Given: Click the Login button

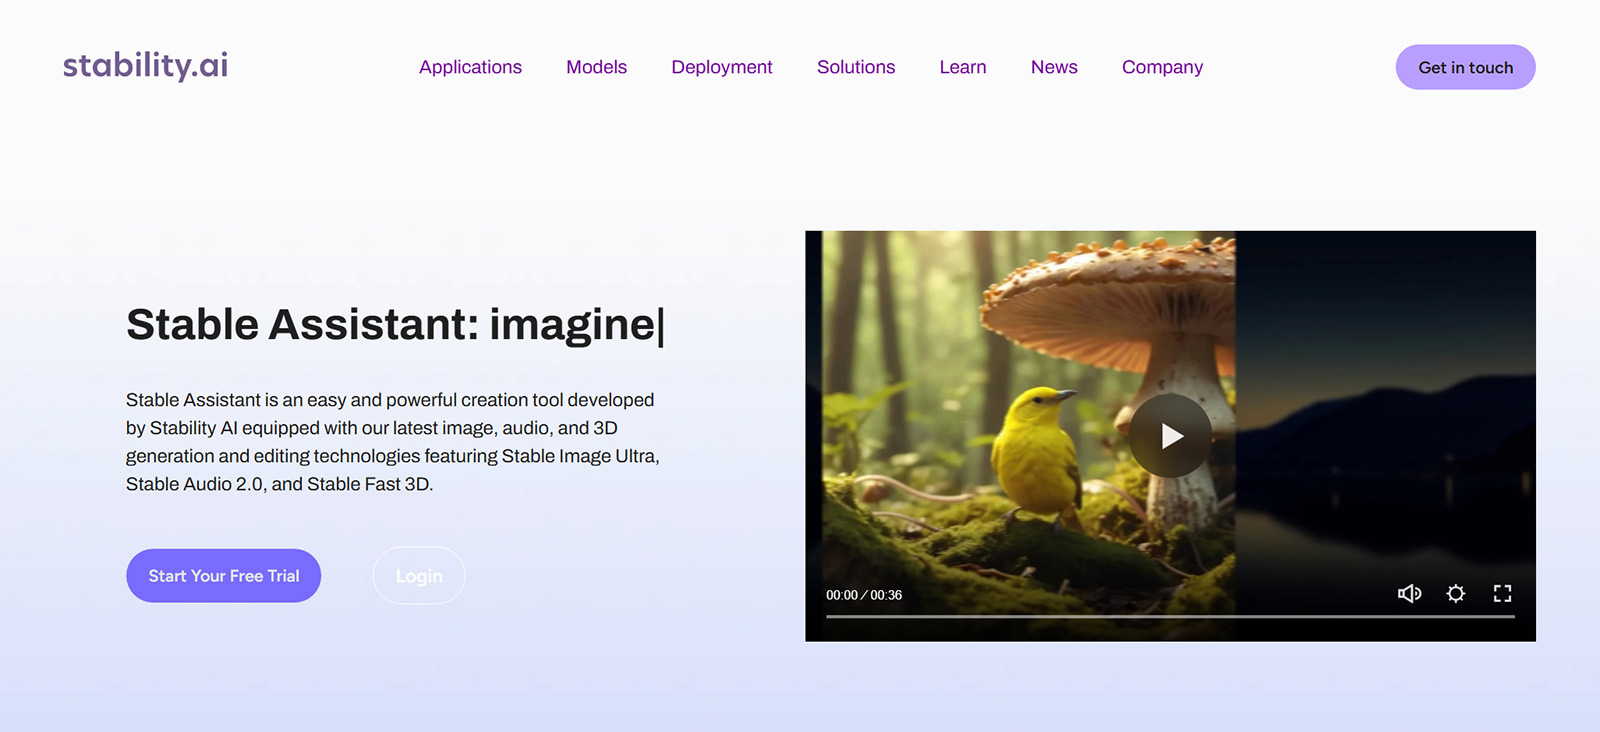Looking at the screenshot, I should point(419,576).
